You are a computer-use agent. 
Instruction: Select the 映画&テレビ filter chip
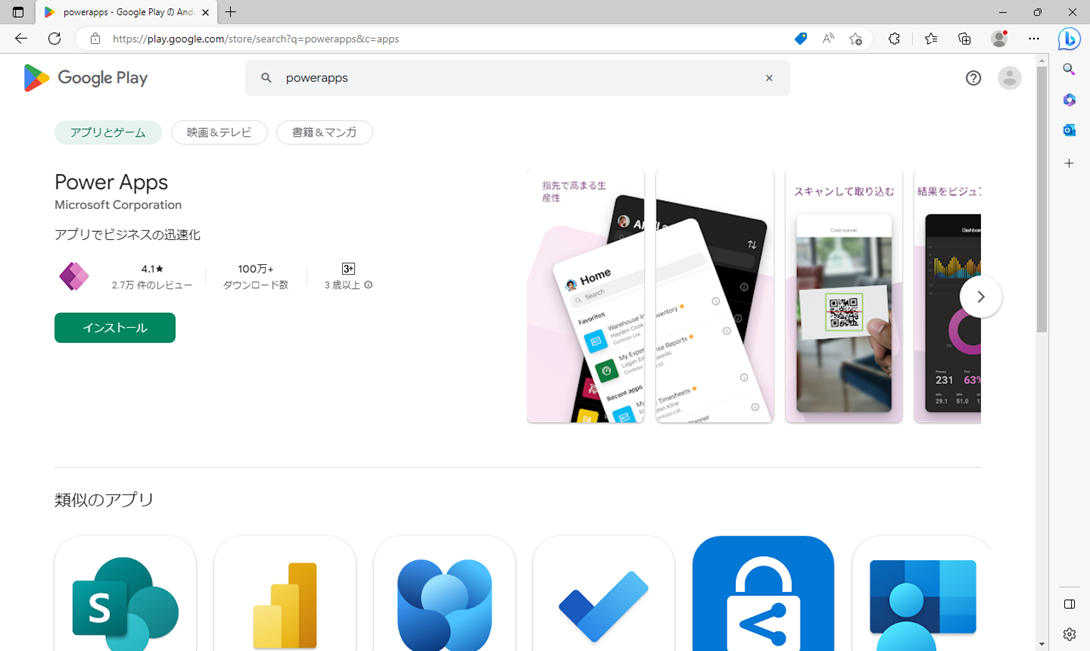tap(219, 132)
